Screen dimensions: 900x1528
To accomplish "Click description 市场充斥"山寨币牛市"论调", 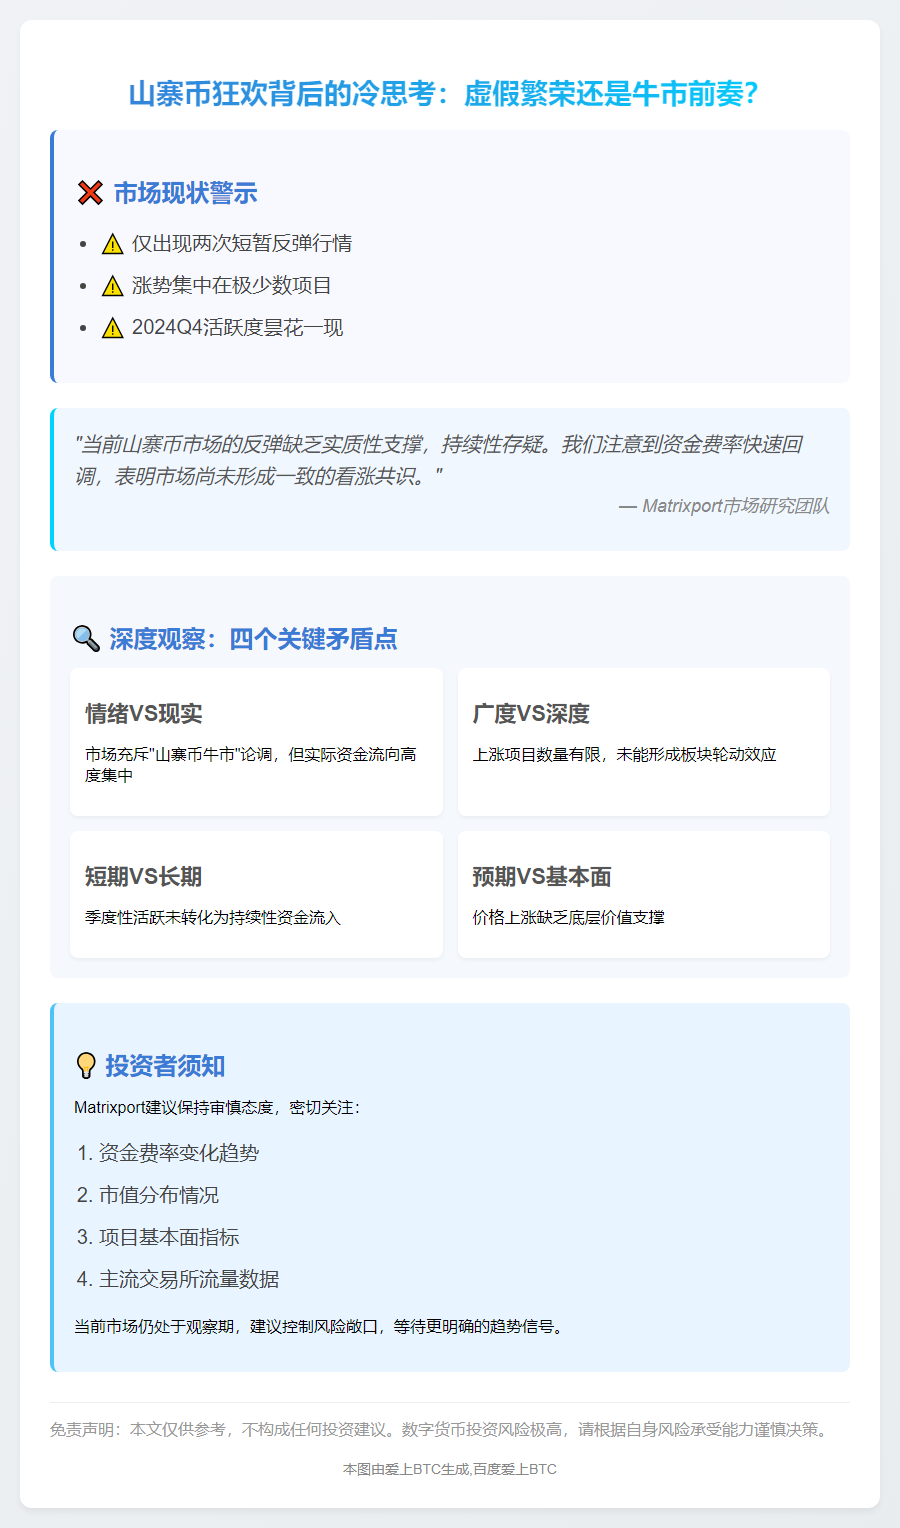I will point(251,765).
